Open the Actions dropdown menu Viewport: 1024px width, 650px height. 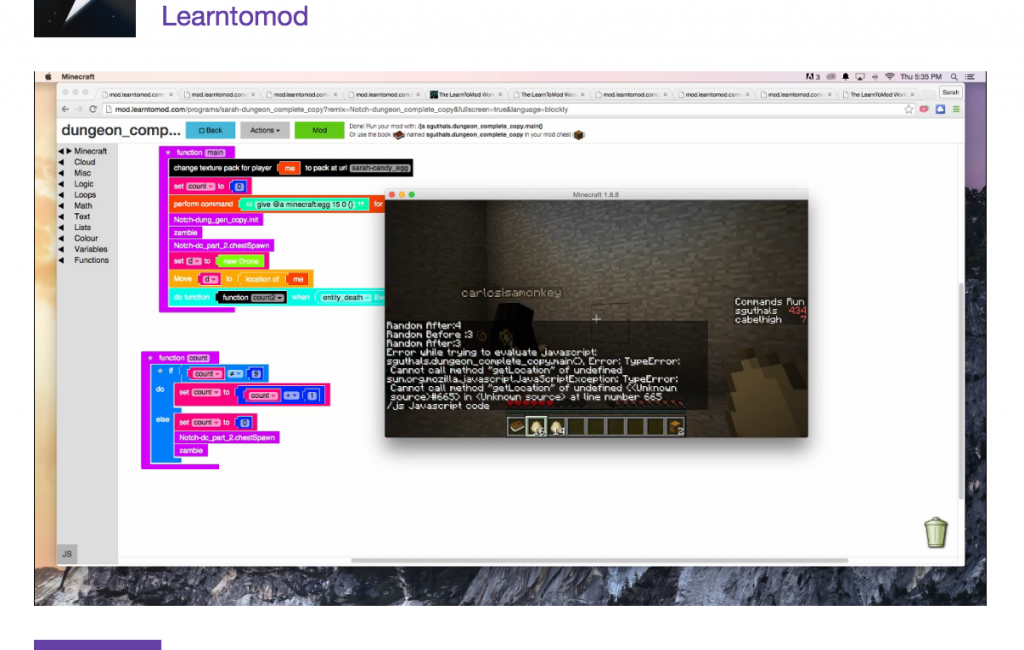265,130
